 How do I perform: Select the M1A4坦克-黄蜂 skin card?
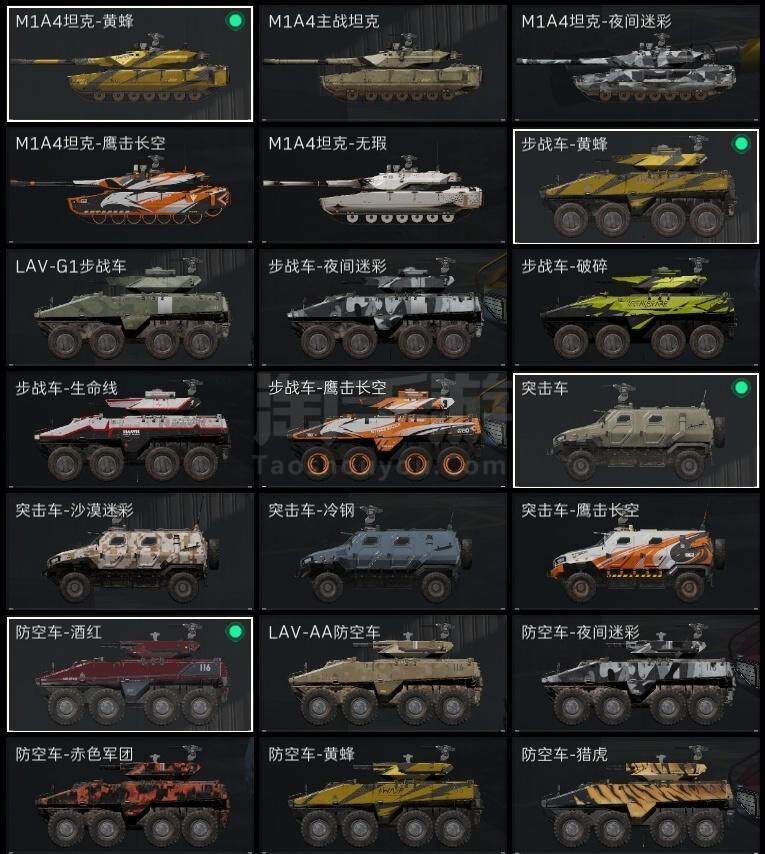[130, 64]
